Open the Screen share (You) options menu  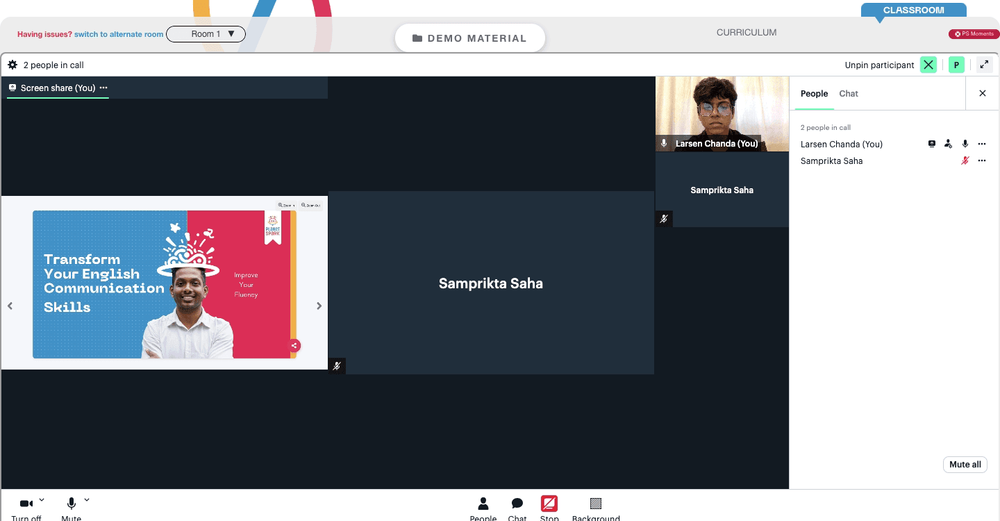pyautogui.click(x=103, y=88)
